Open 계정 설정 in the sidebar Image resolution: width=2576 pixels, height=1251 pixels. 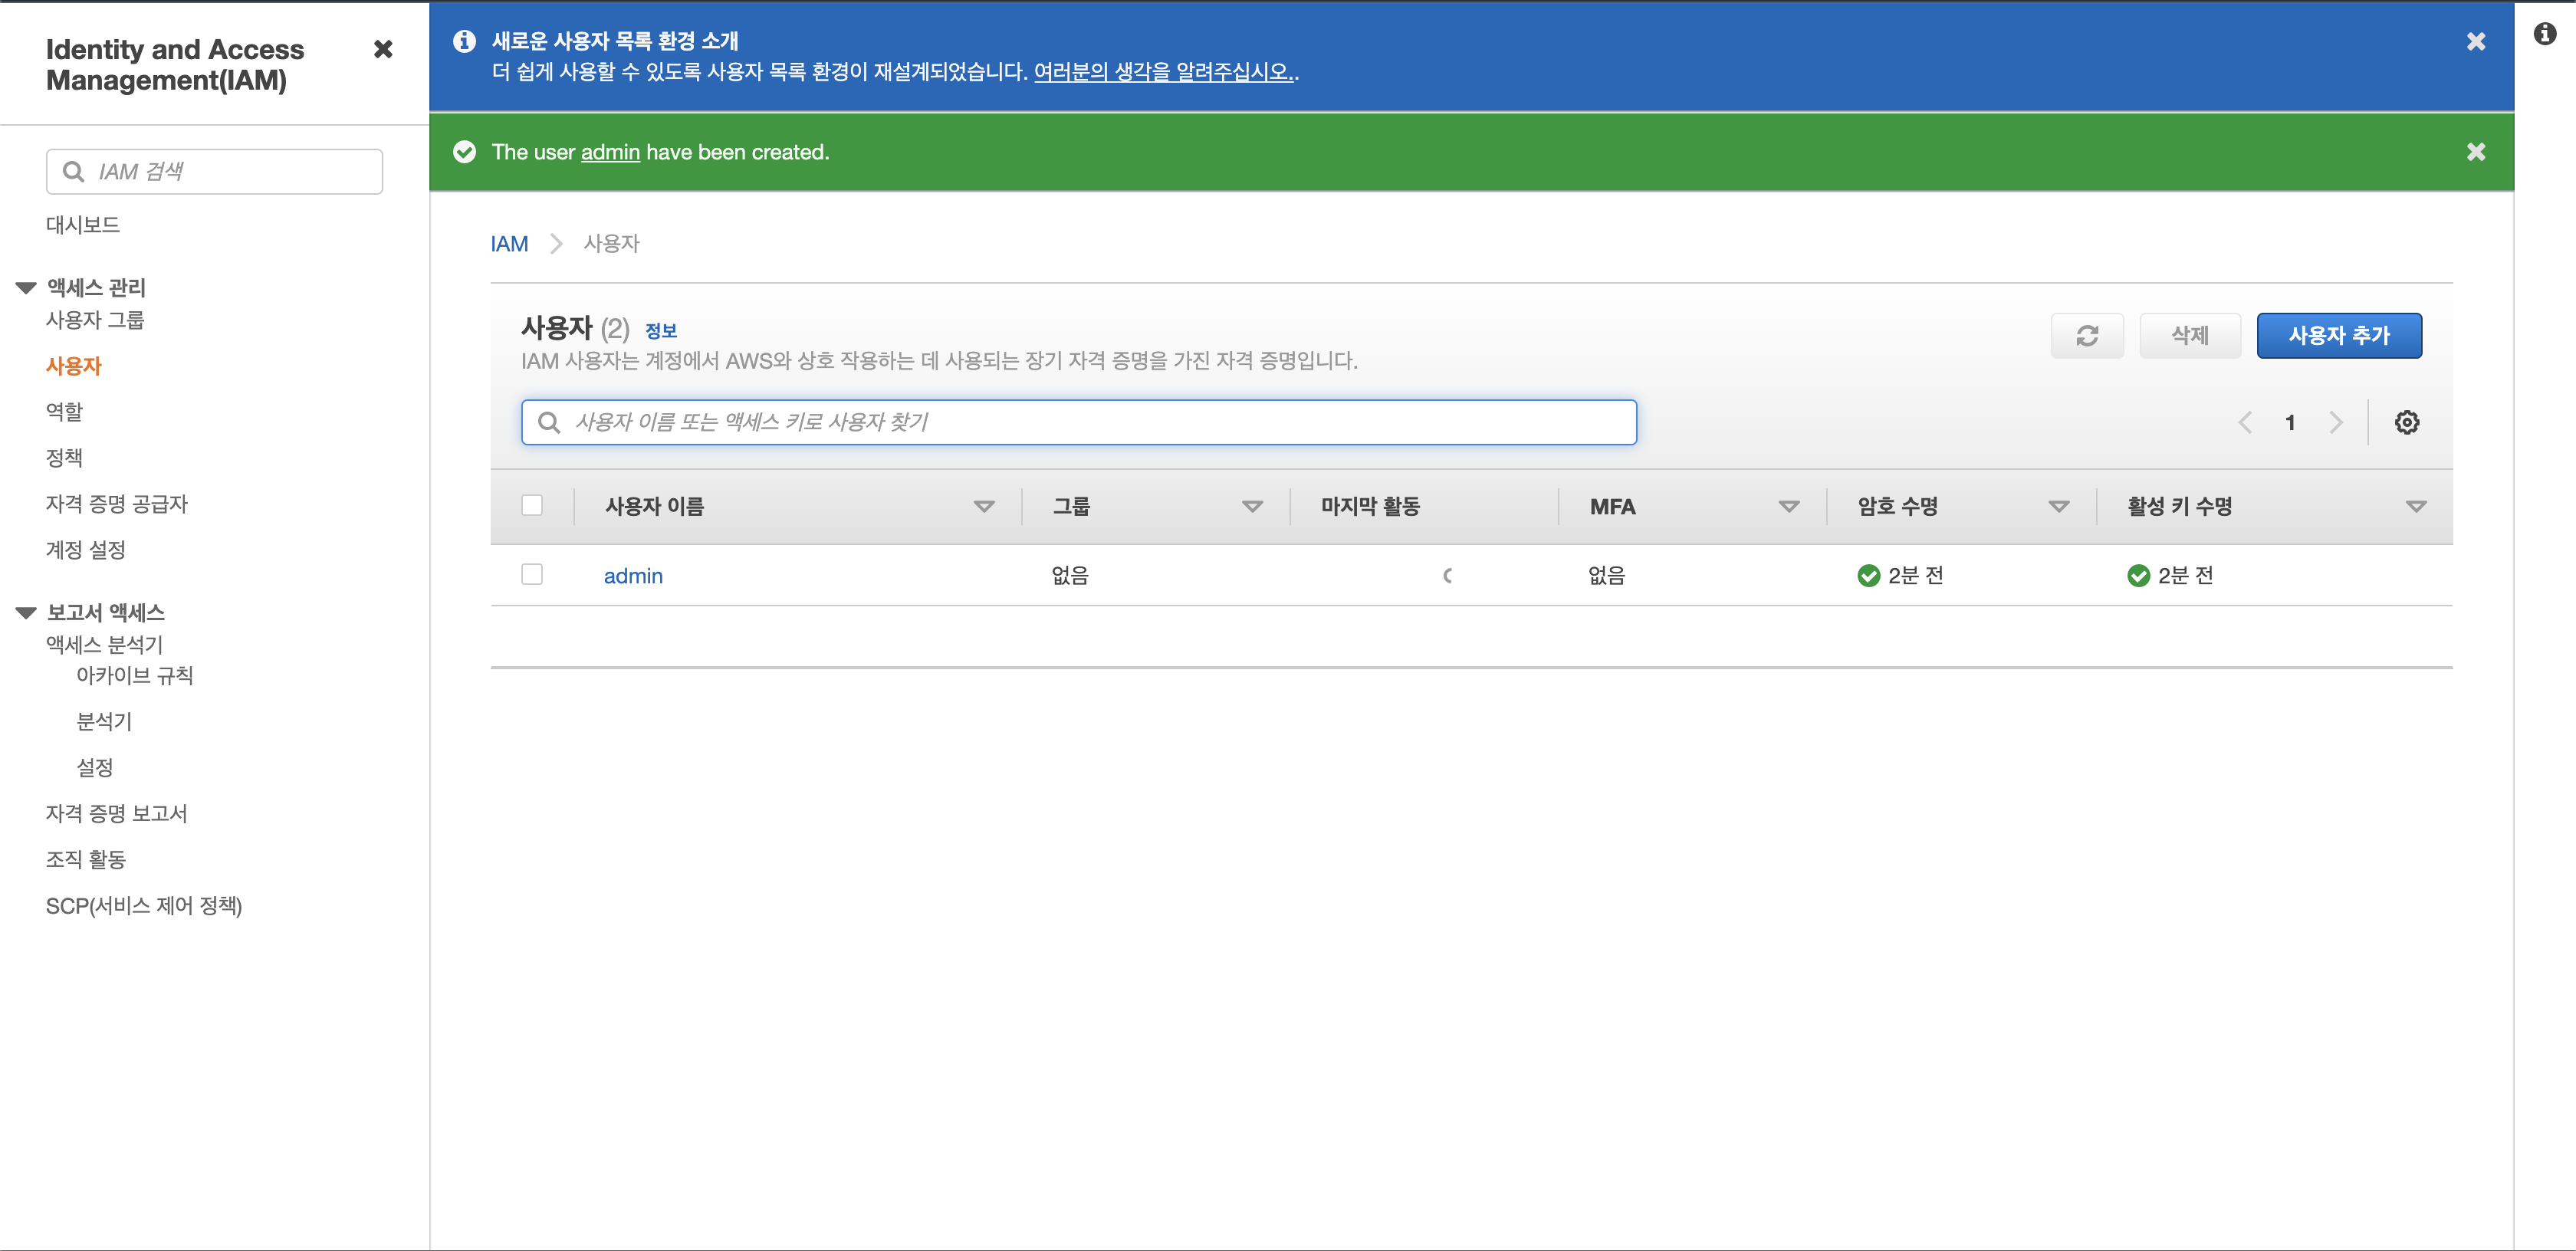(x=86, y=550)
